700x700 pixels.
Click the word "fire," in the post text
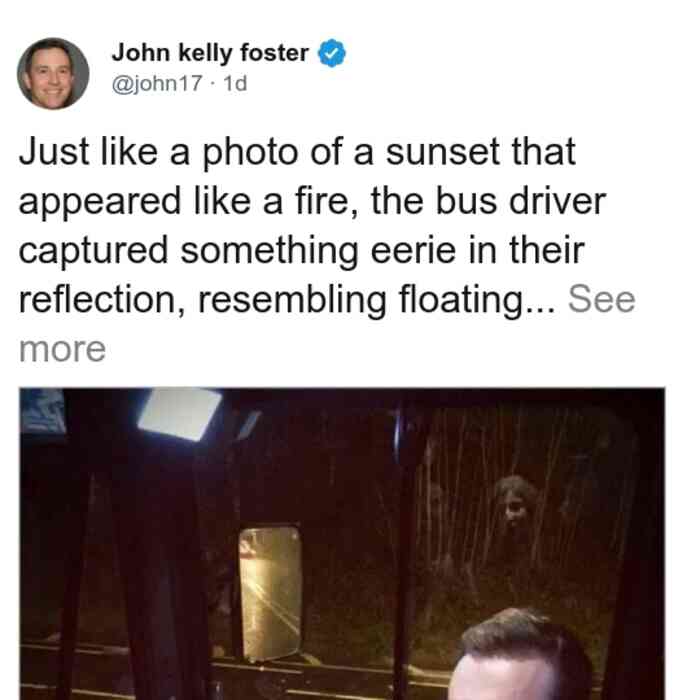tap(326, 202)
